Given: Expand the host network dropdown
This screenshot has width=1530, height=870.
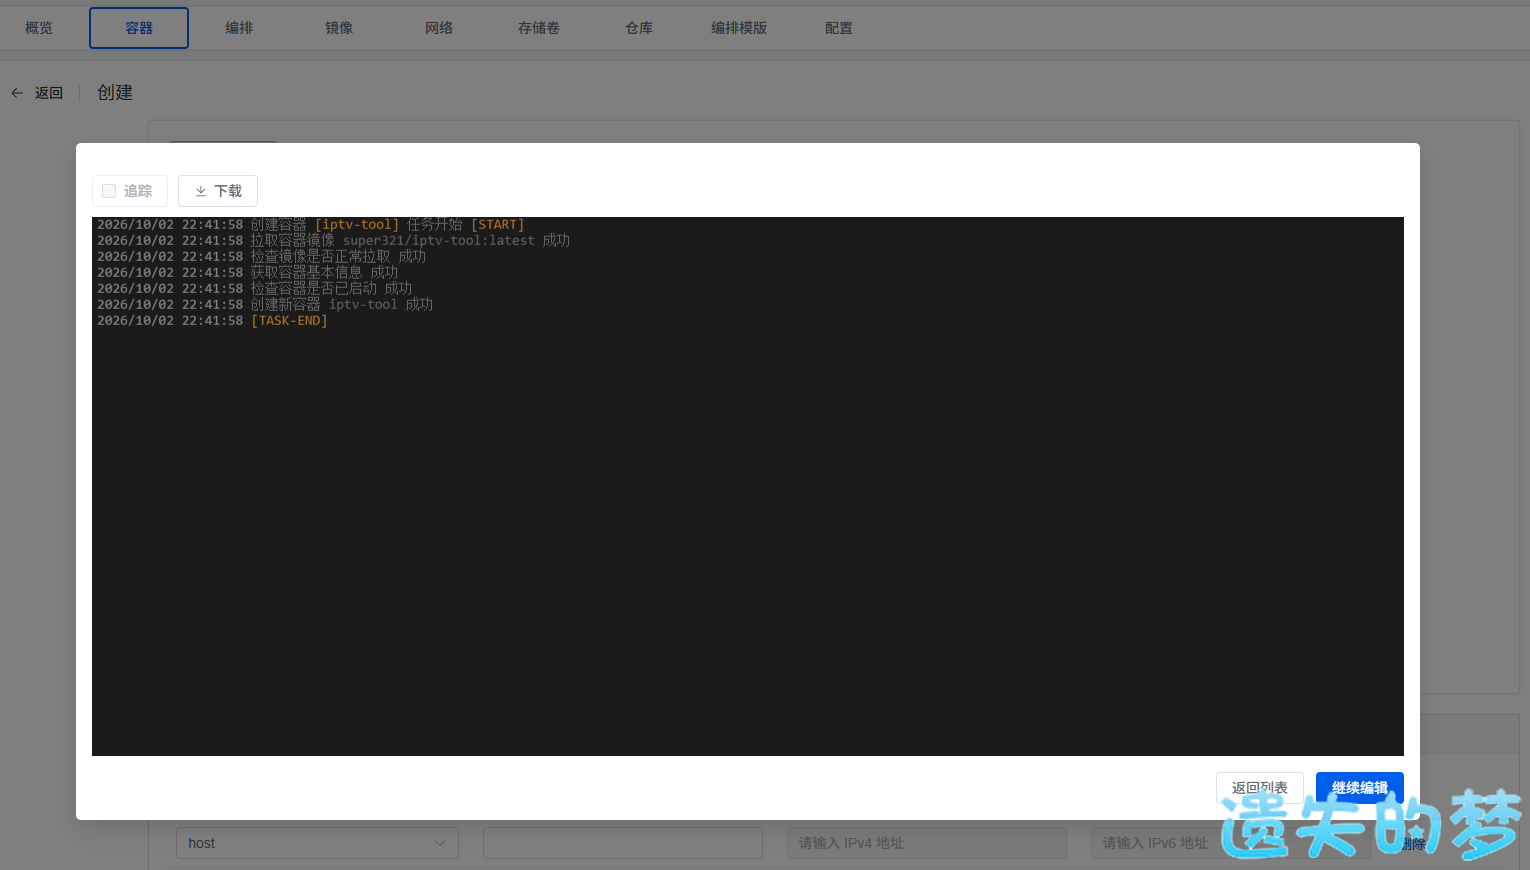Looking at the screenshot, I should 317,843.
